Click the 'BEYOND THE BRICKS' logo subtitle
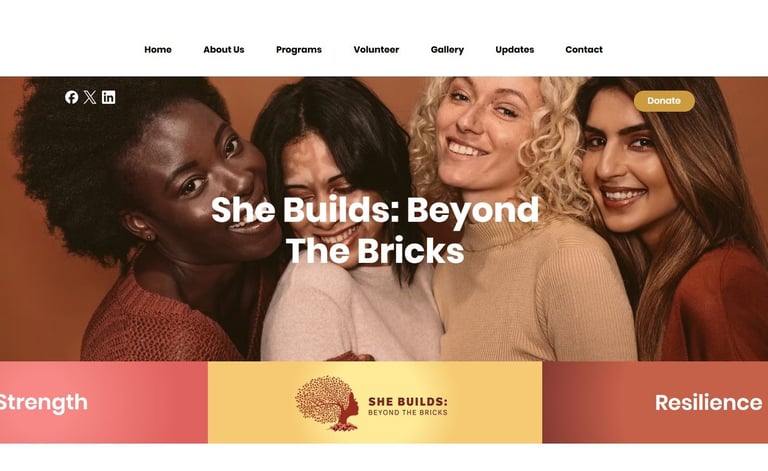This screenshot has height=471, width=768. (408, 413)
